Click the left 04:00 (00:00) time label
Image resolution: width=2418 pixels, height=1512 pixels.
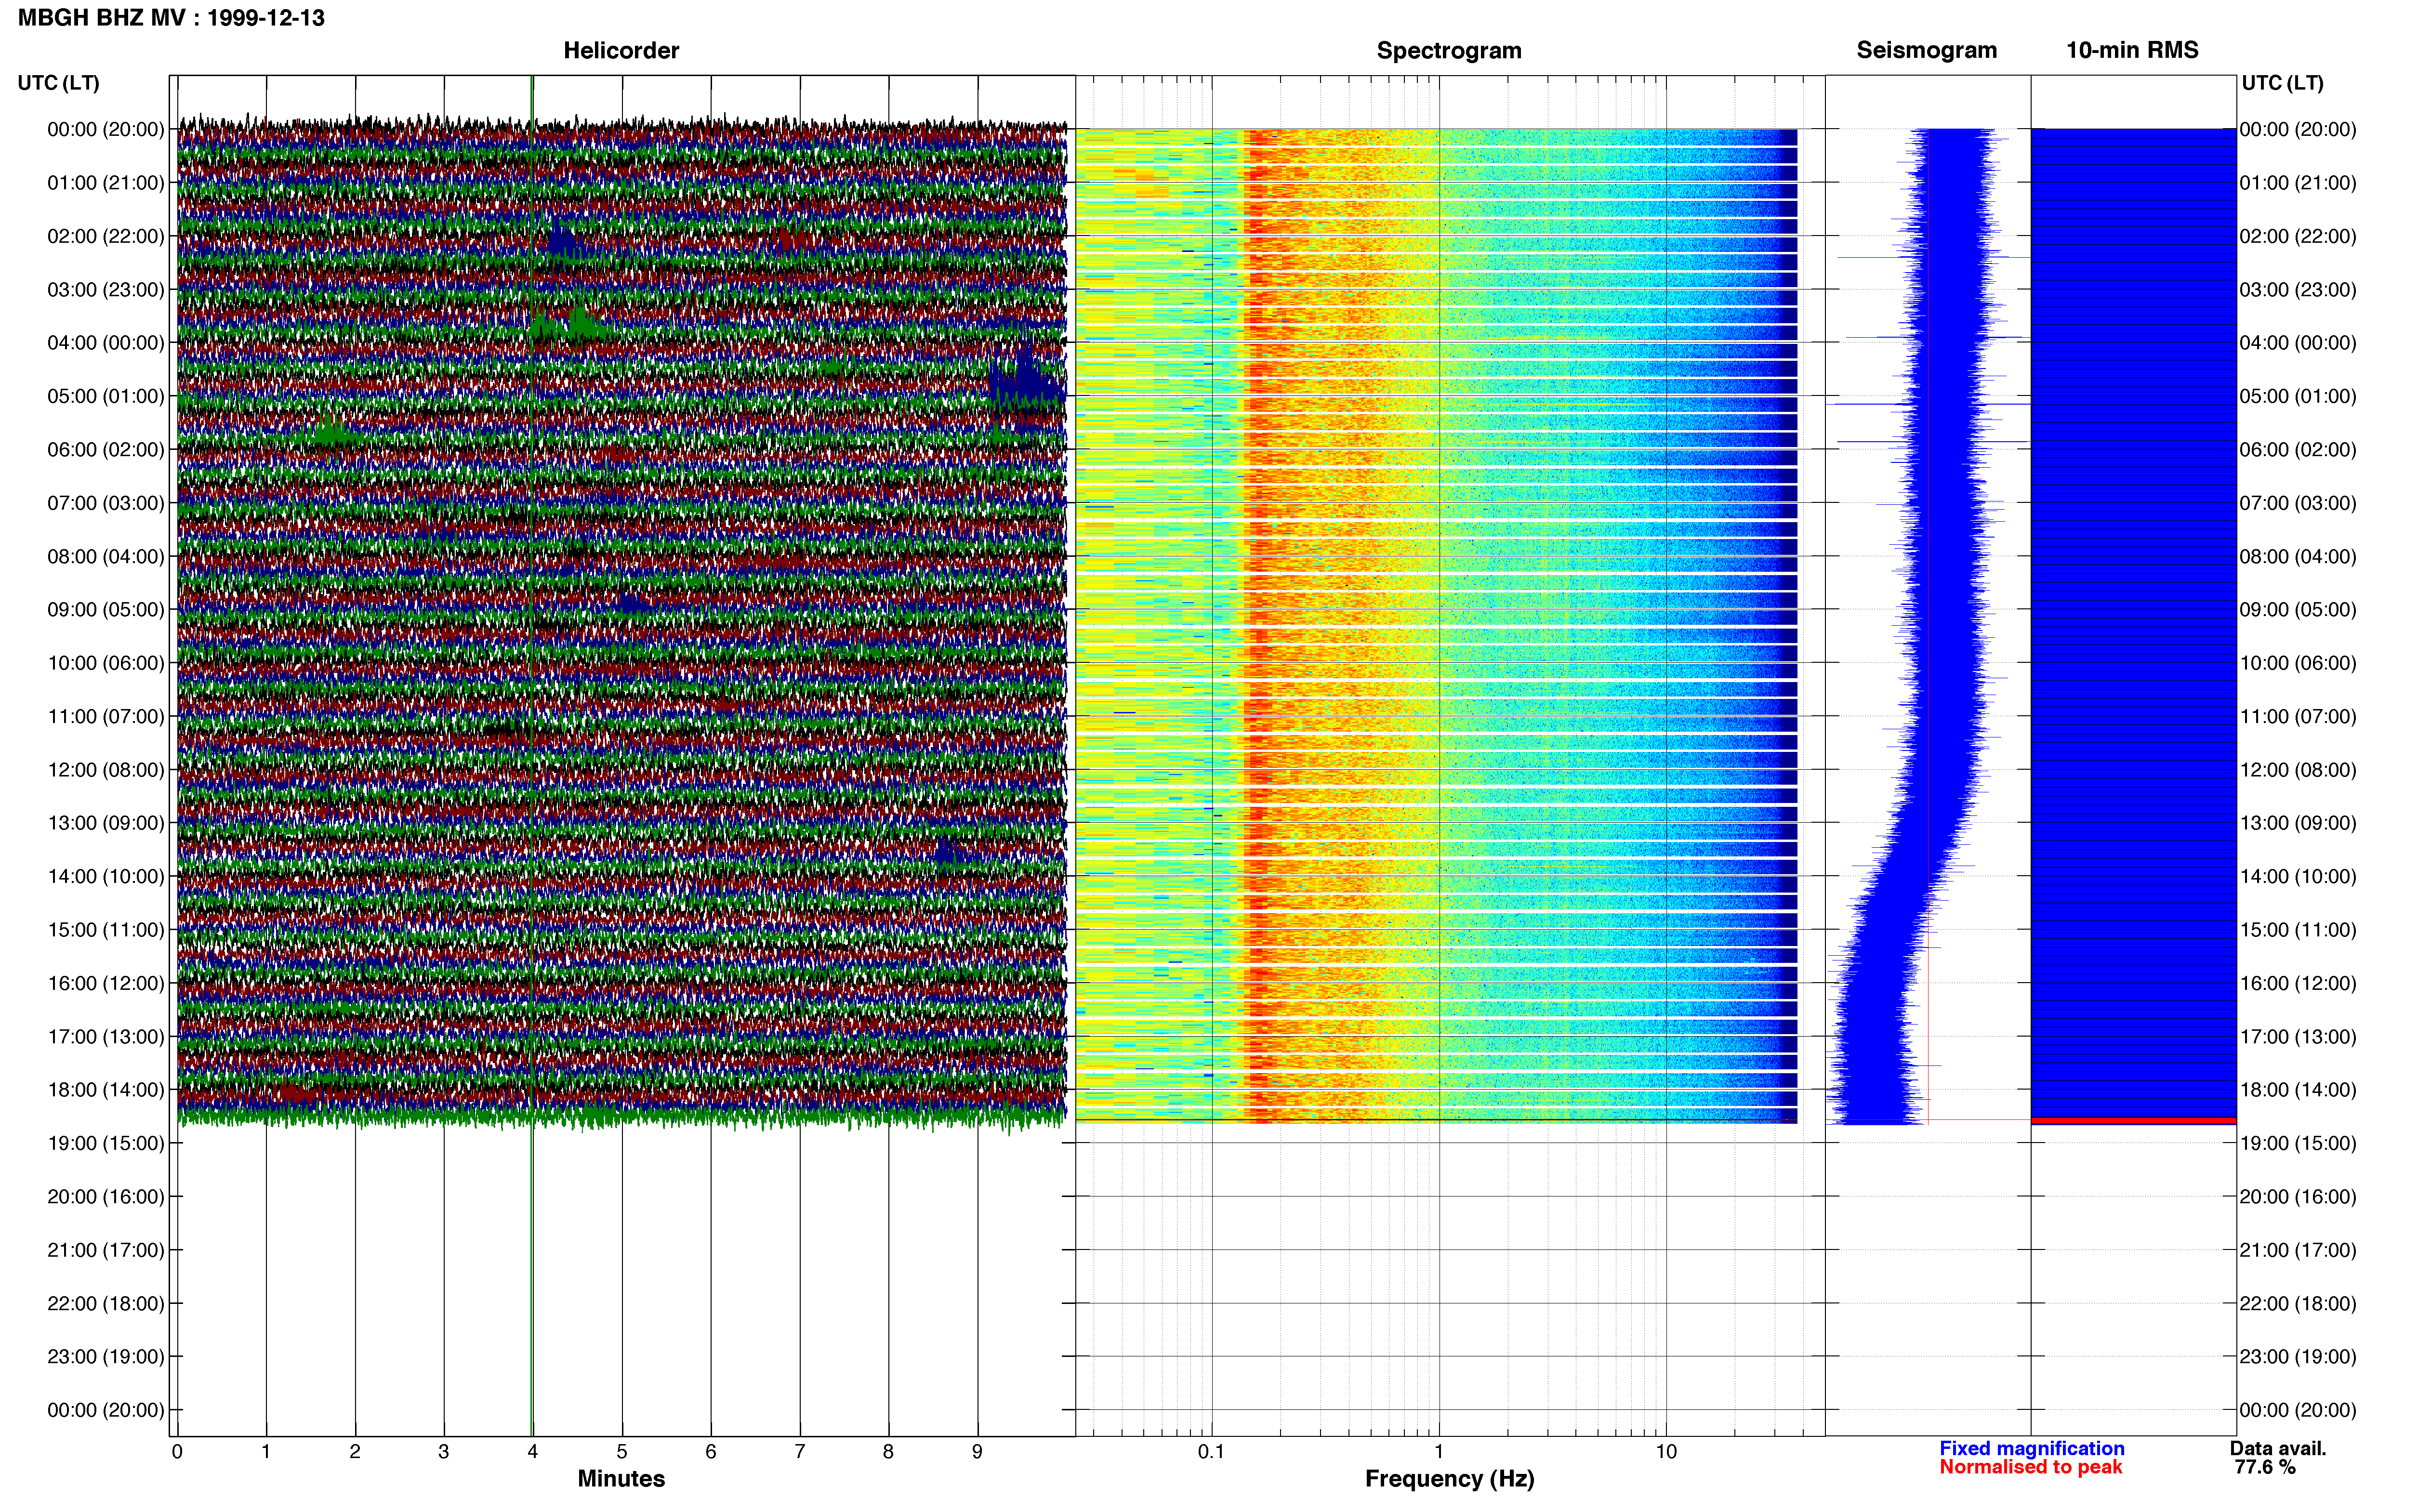point(106,343)
